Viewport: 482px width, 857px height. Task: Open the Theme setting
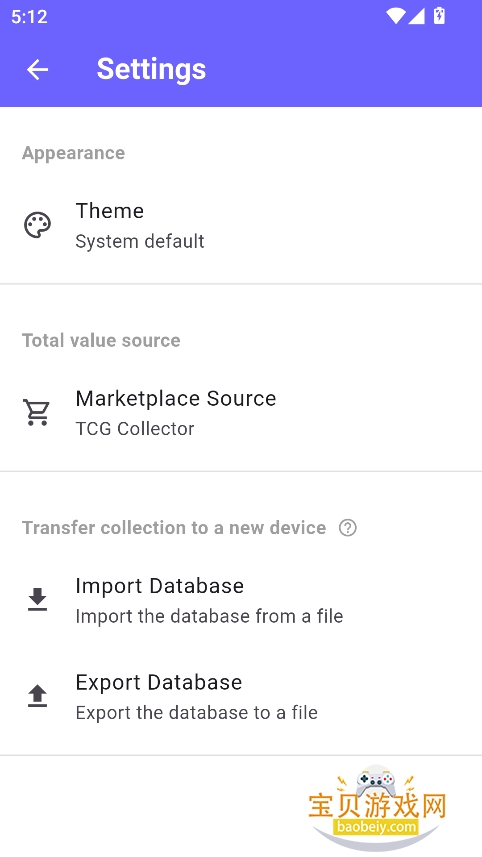(241, 225)
